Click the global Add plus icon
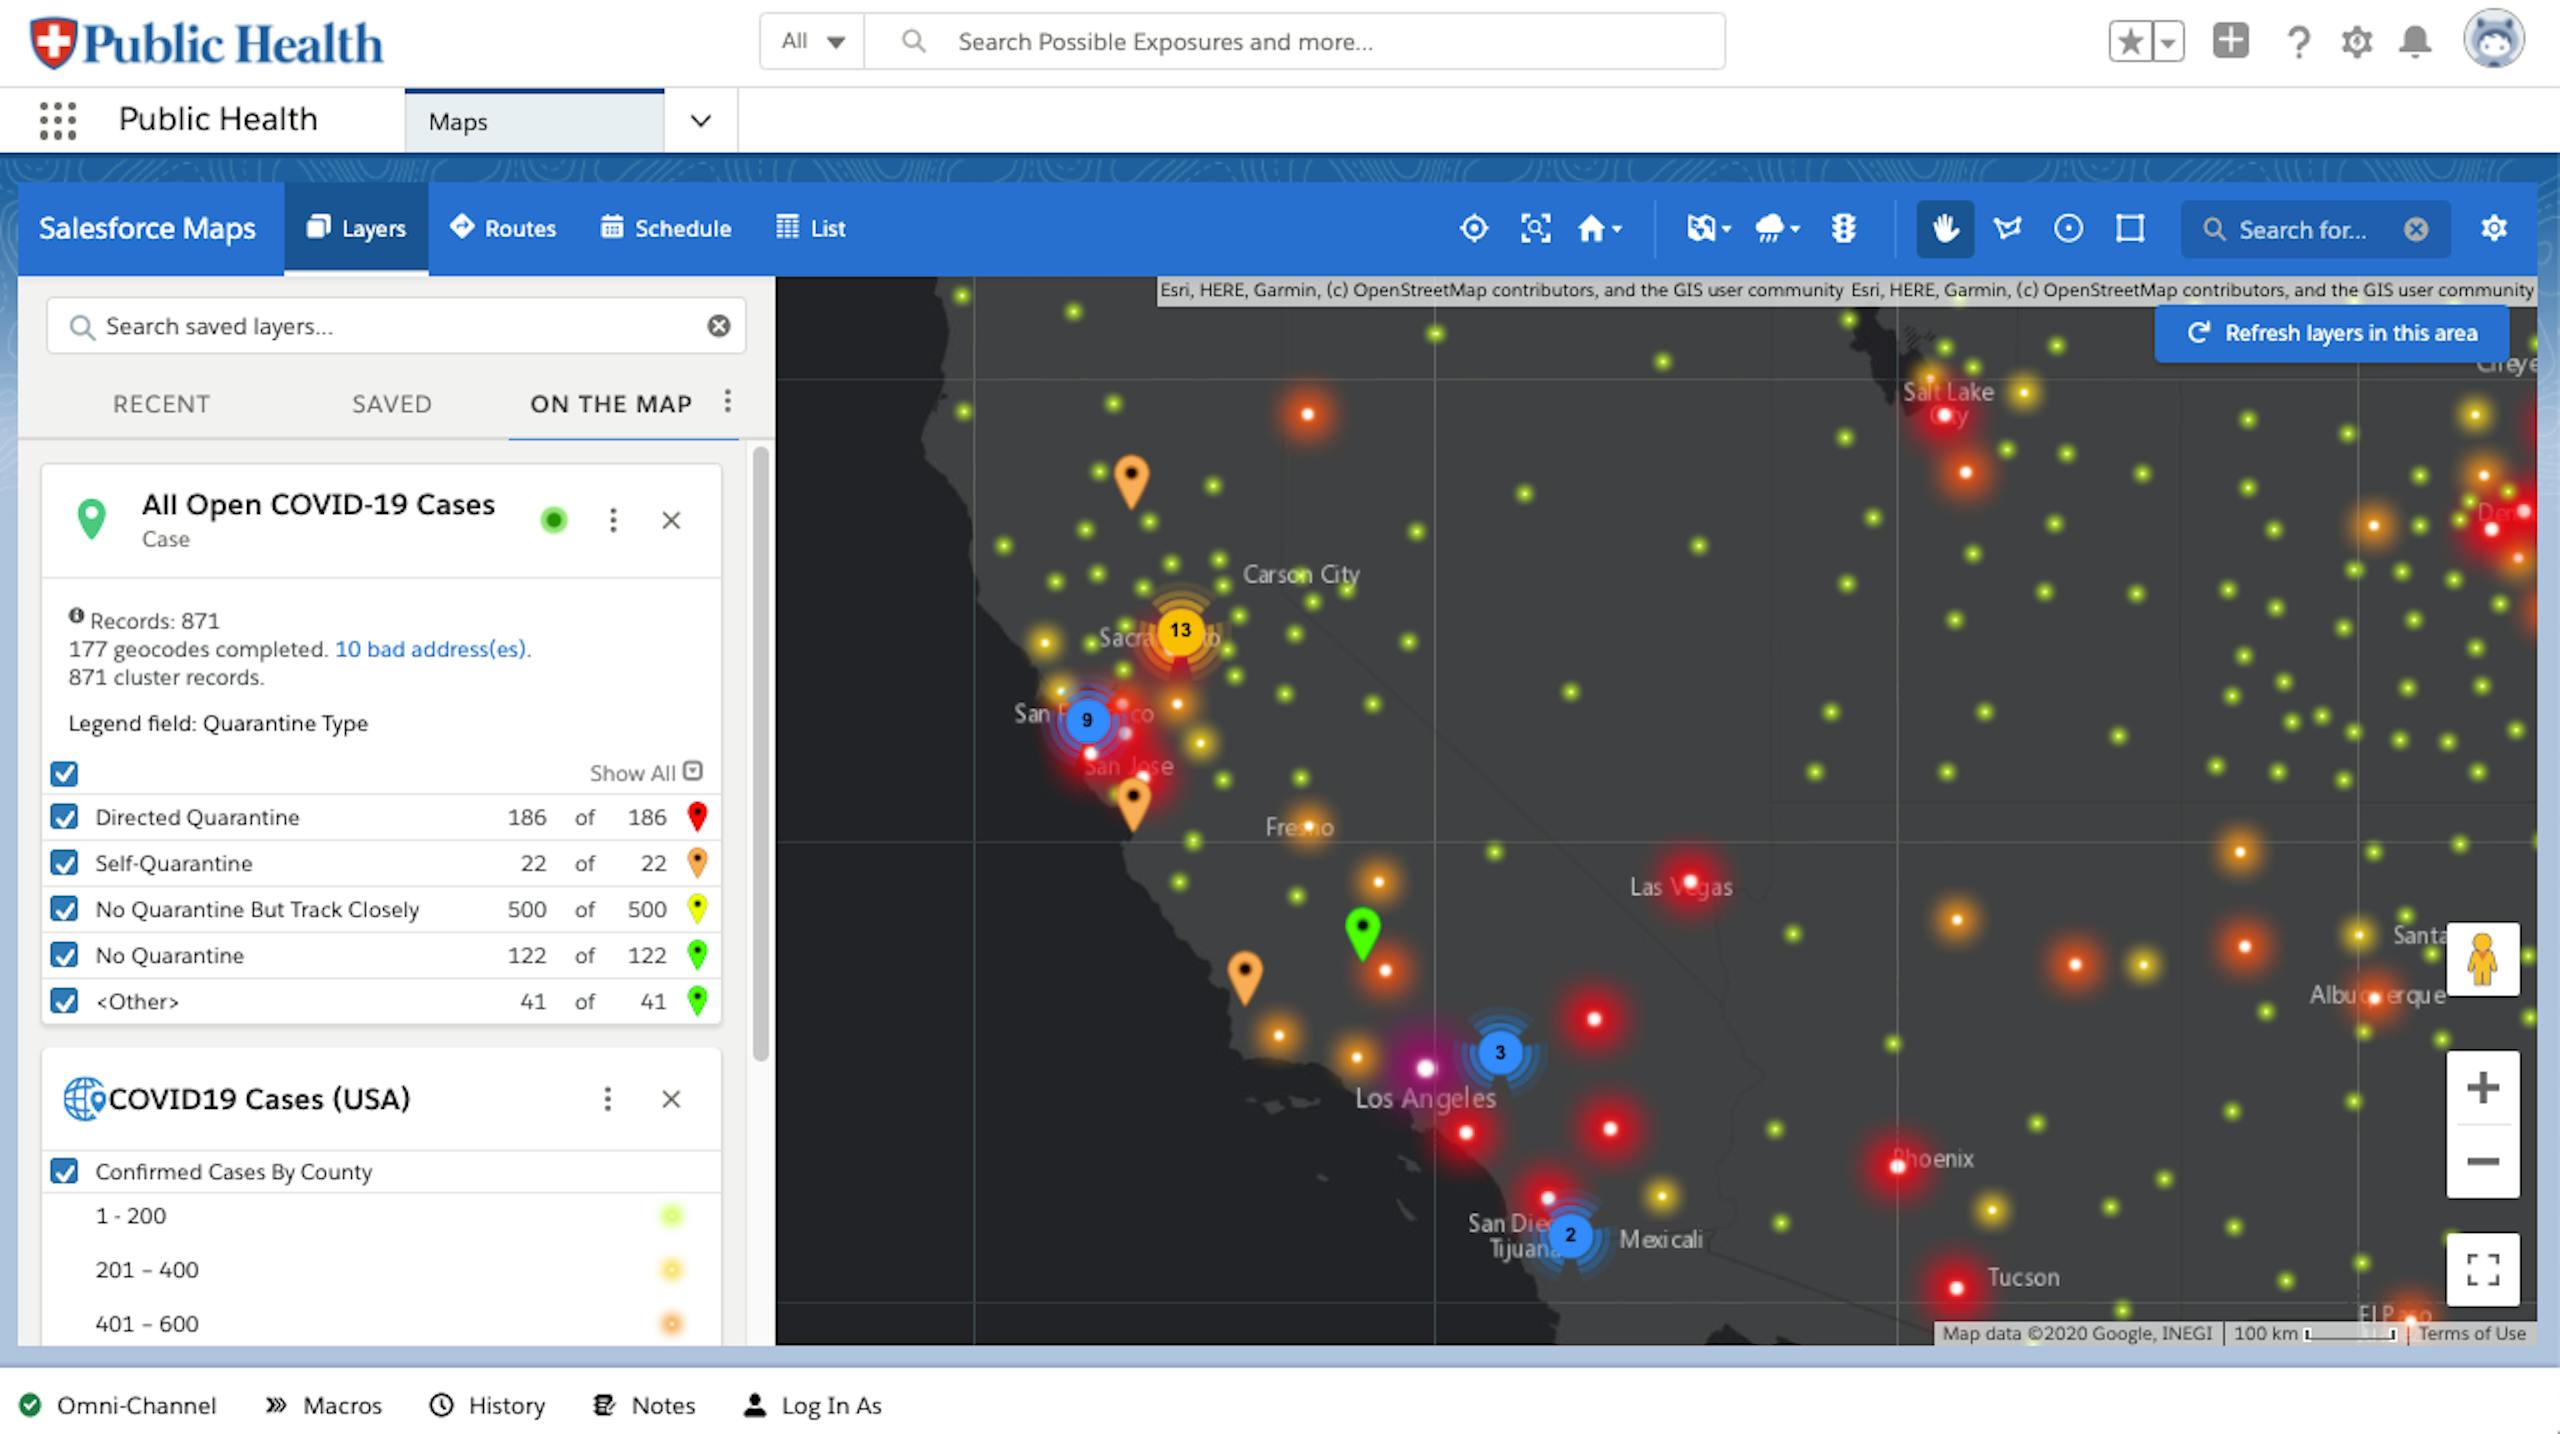This screenshot has width=2560, height=1434. point(2231,41)
